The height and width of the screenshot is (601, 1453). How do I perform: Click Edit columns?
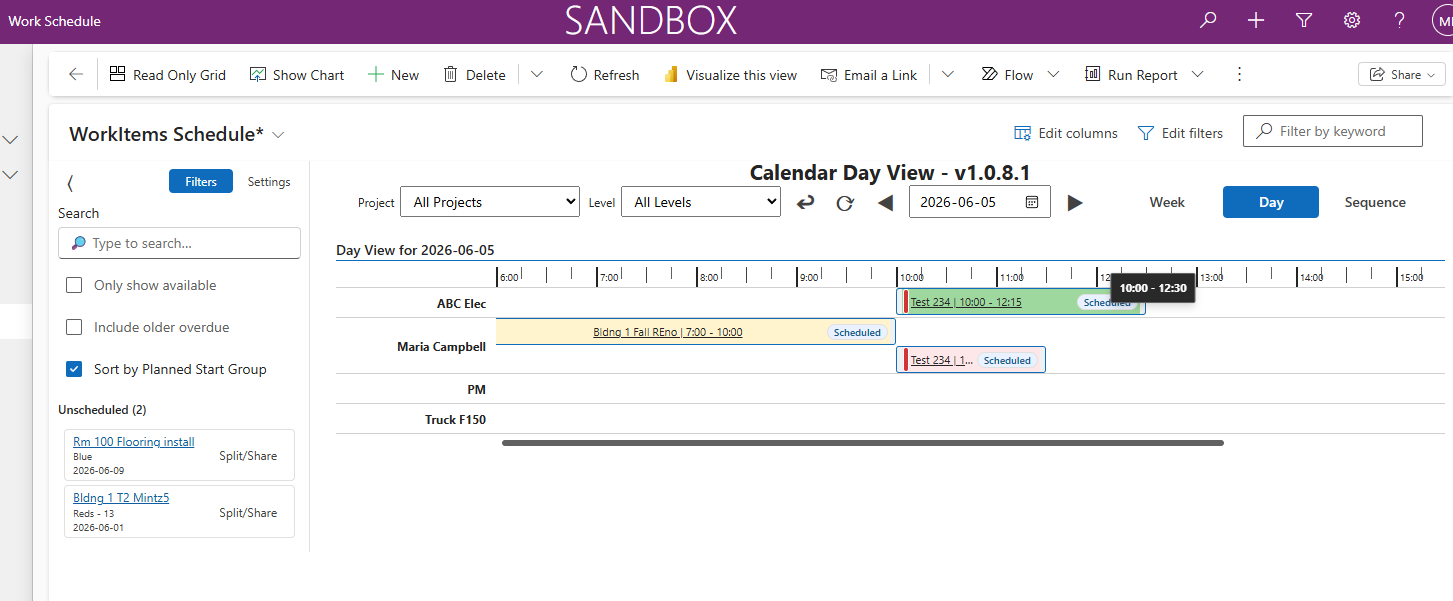point(1066,133)
